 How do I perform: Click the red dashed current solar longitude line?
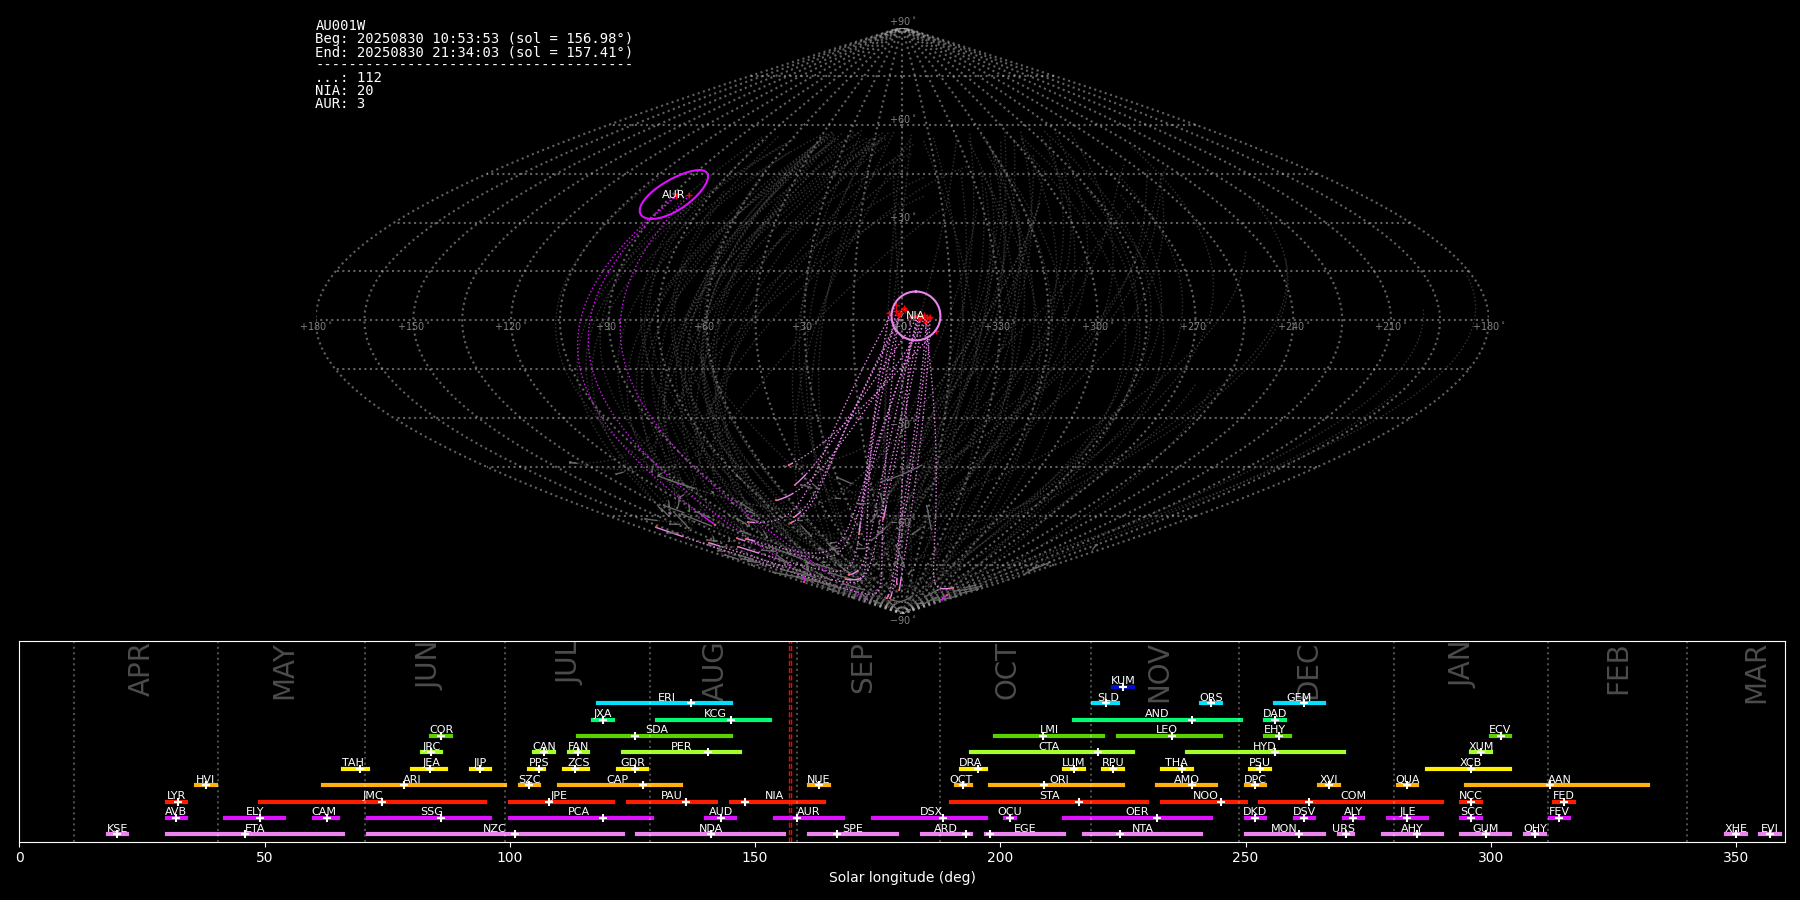coord(790,740)
